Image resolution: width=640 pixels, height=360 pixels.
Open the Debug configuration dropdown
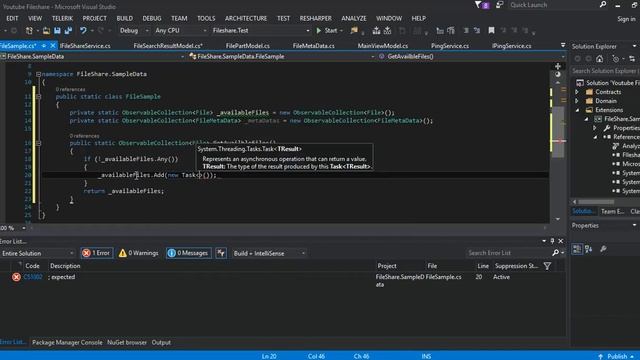coord(133,31)
